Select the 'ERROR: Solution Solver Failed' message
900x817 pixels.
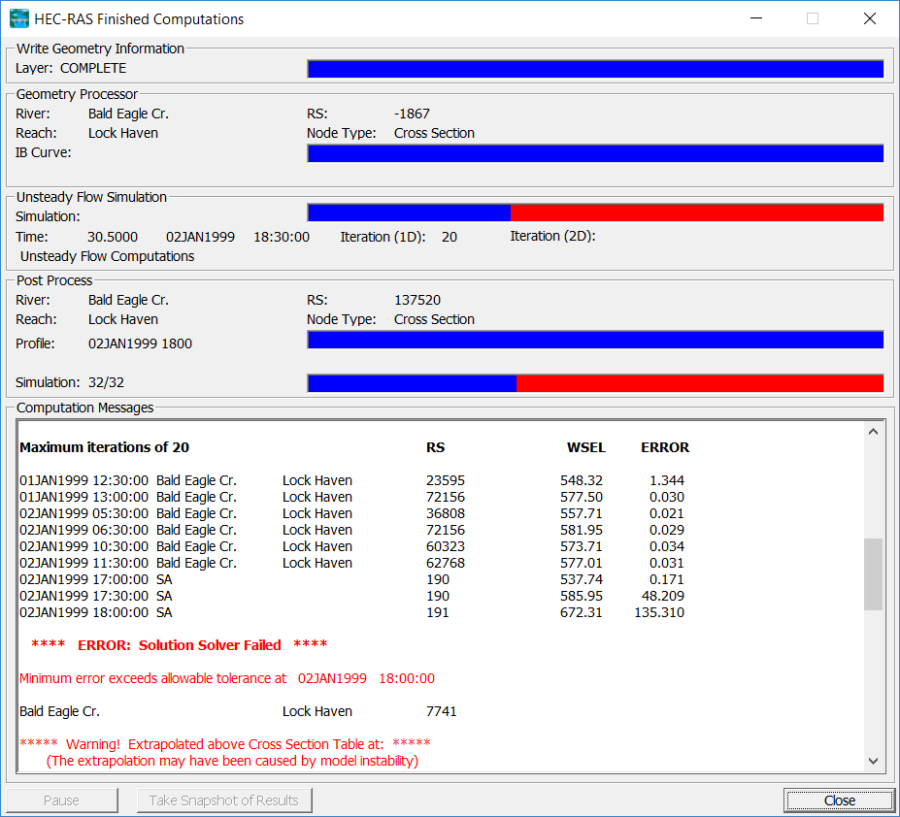coord(179,645)
